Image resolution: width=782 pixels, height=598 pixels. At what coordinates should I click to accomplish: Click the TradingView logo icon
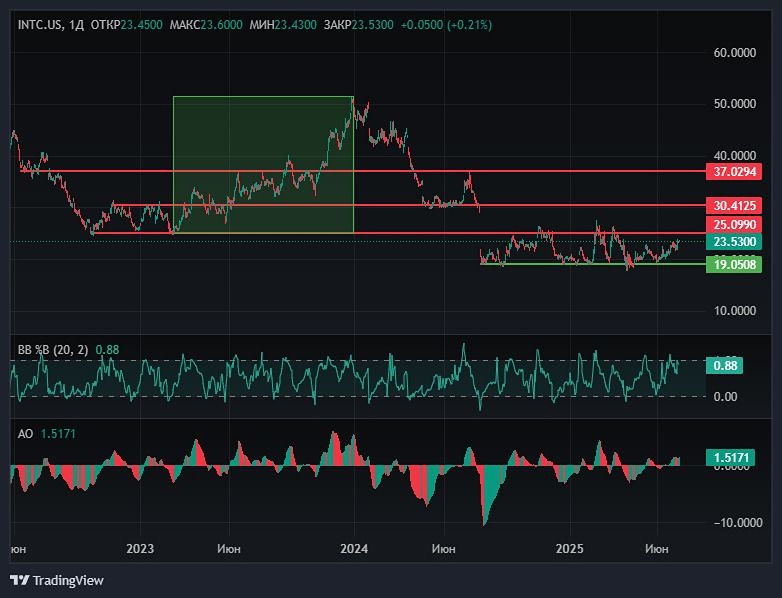point(19,580)
